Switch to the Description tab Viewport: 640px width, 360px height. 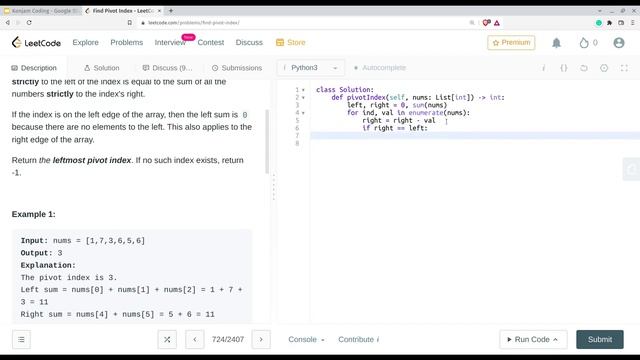34,68
